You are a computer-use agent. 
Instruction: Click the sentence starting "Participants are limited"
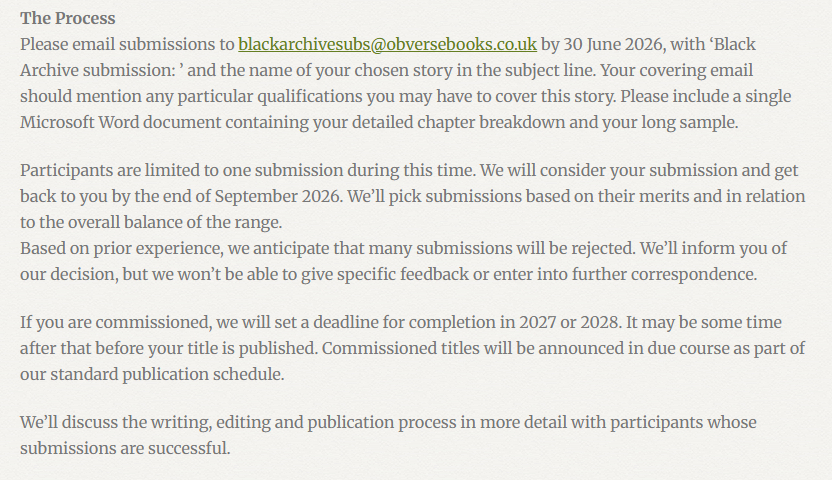click(250, 171)
